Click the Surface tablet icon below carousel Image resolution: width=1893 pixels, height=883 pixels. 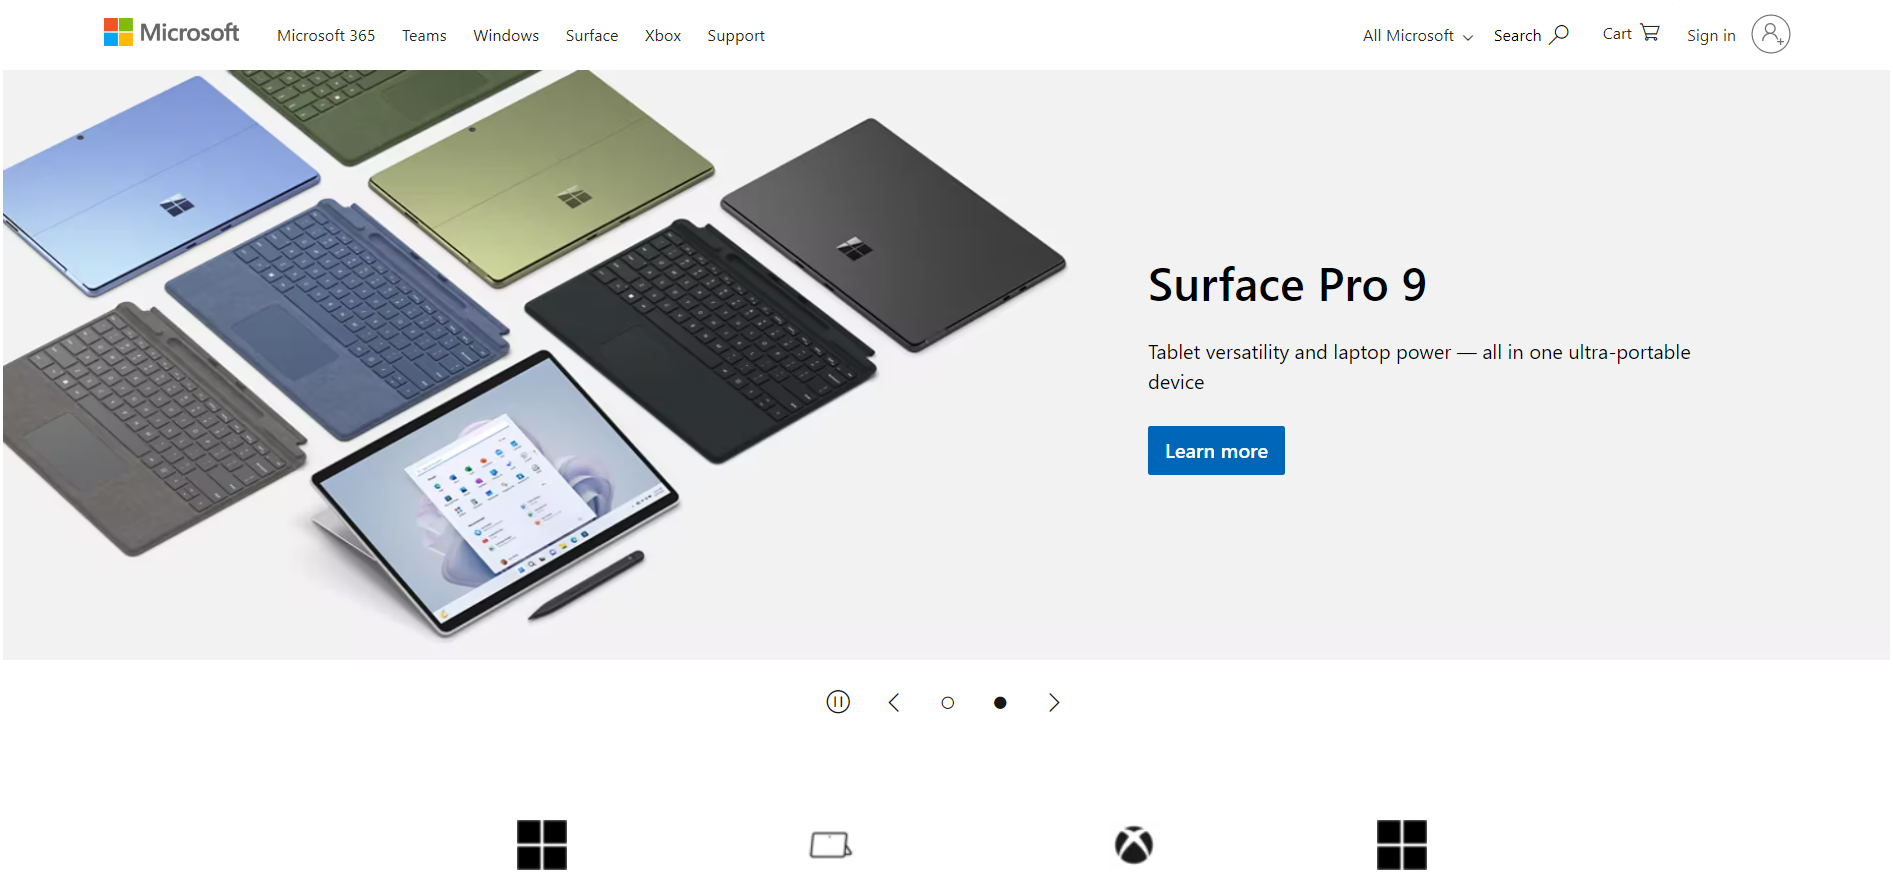pos(831,845)
